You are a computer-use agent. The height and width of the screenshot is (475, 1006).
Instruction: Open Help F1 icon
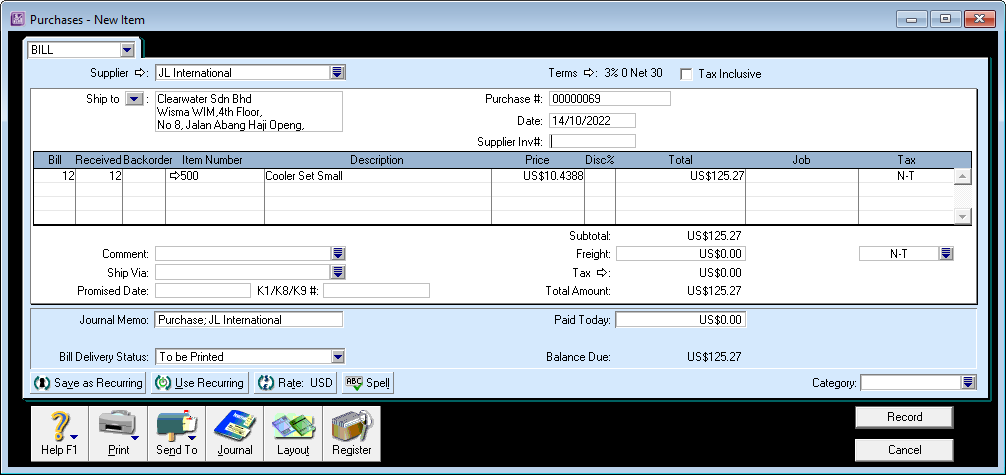pyautogui.click(x=61, y=432)
